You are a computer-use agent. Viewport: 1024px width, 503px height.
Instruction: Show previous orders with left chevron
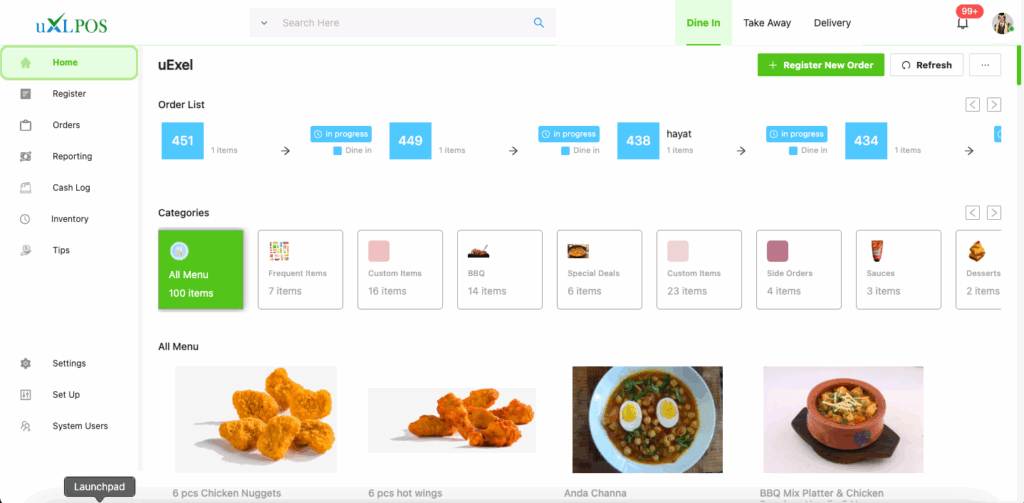(x=972, y=105)
